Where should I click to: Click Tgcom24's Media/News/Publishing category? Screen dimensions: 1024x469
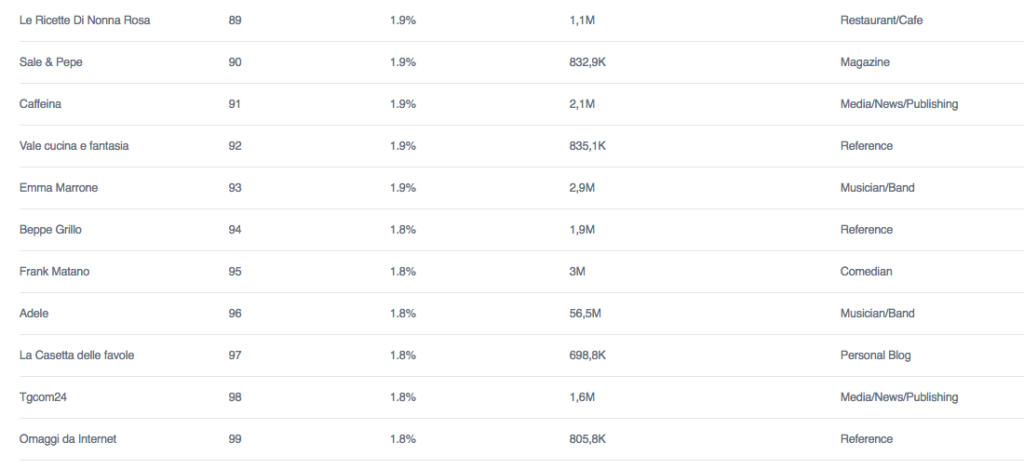pyautogui.click(x=899, y=396)
